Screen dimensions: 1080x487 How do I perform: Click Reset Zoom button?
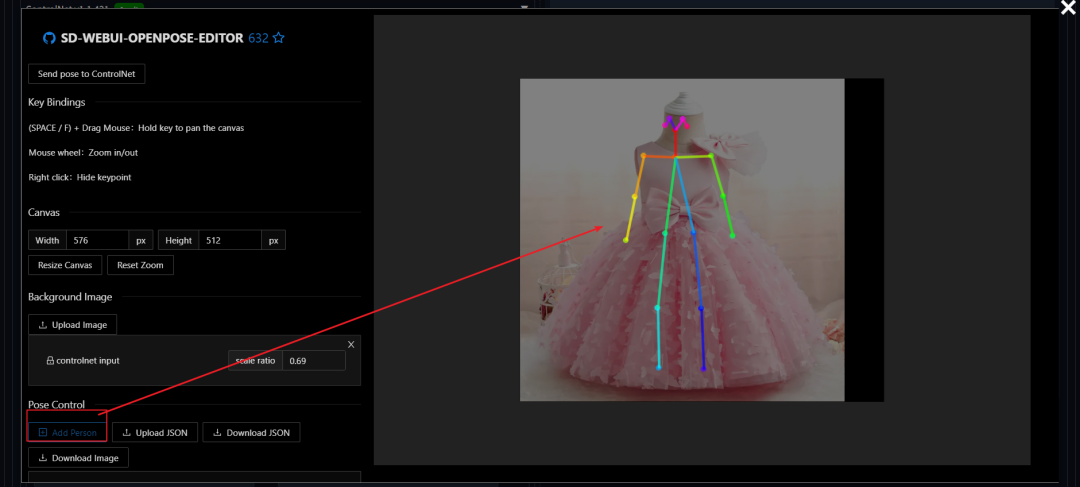click(141, 265)
